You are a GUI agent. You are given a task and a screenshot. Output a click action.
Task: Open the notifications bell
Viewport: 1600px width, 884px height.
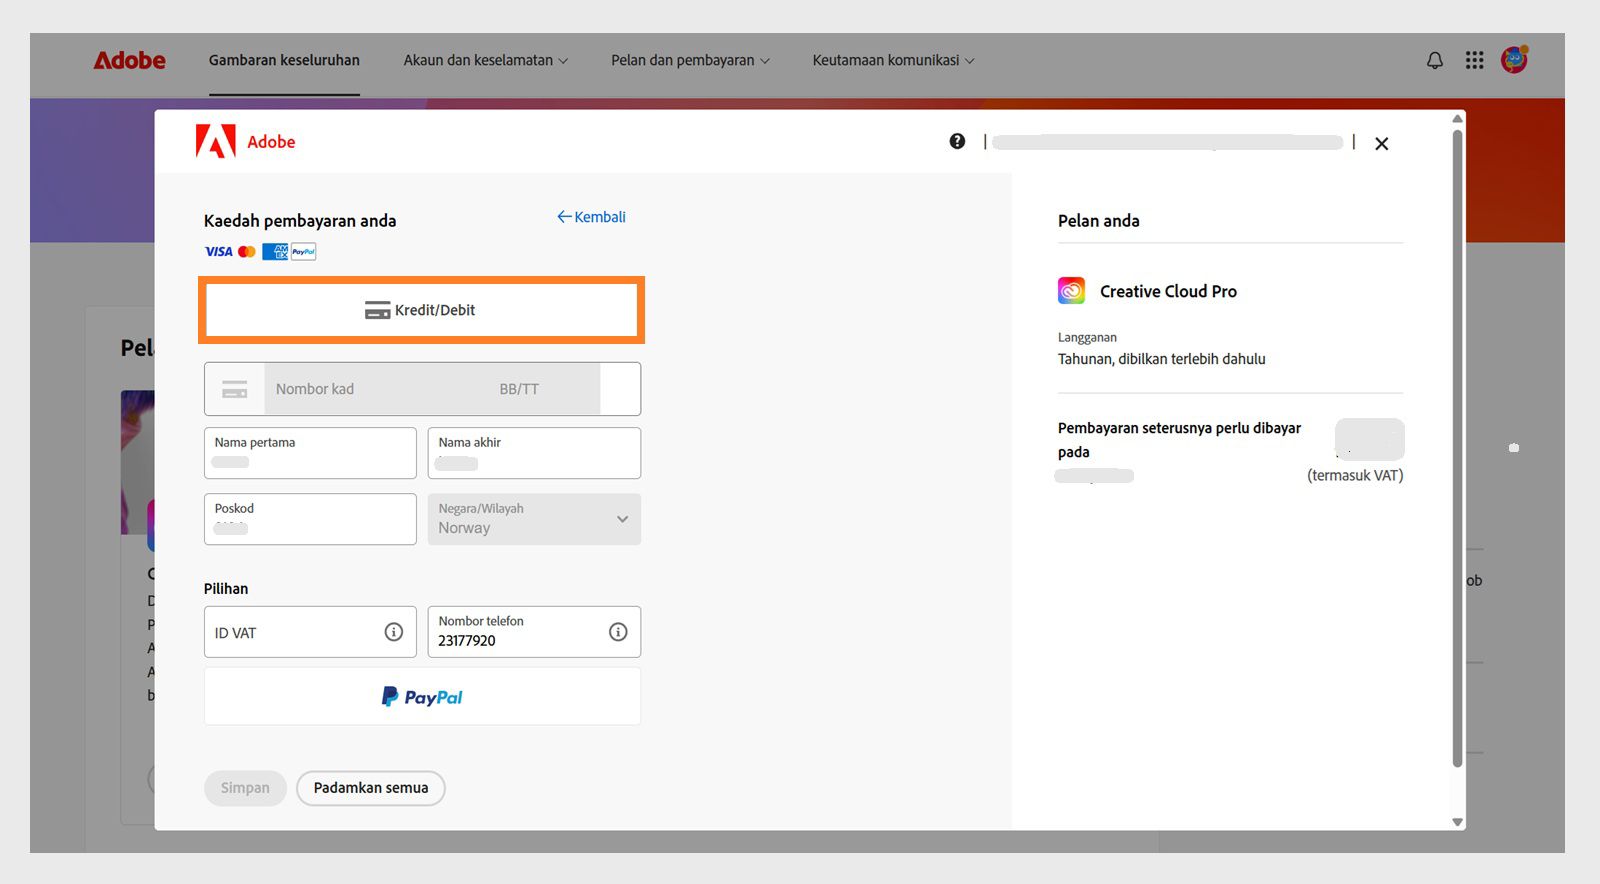(1435, 60)
